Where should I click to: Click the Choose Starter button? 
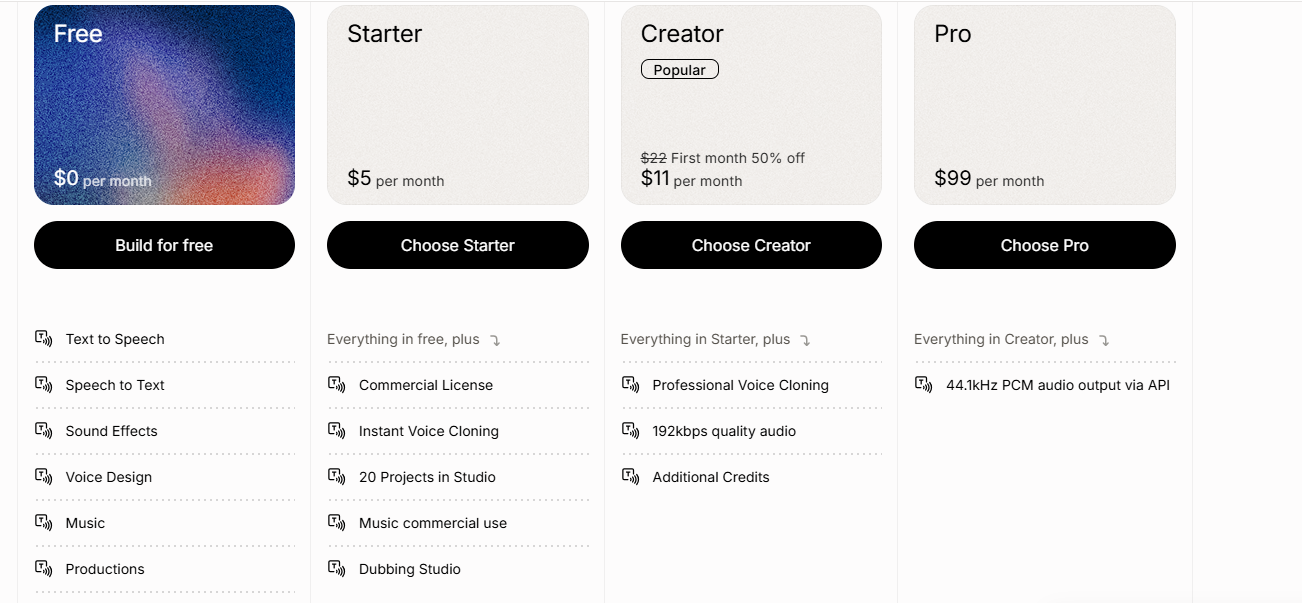coord(457,245)
